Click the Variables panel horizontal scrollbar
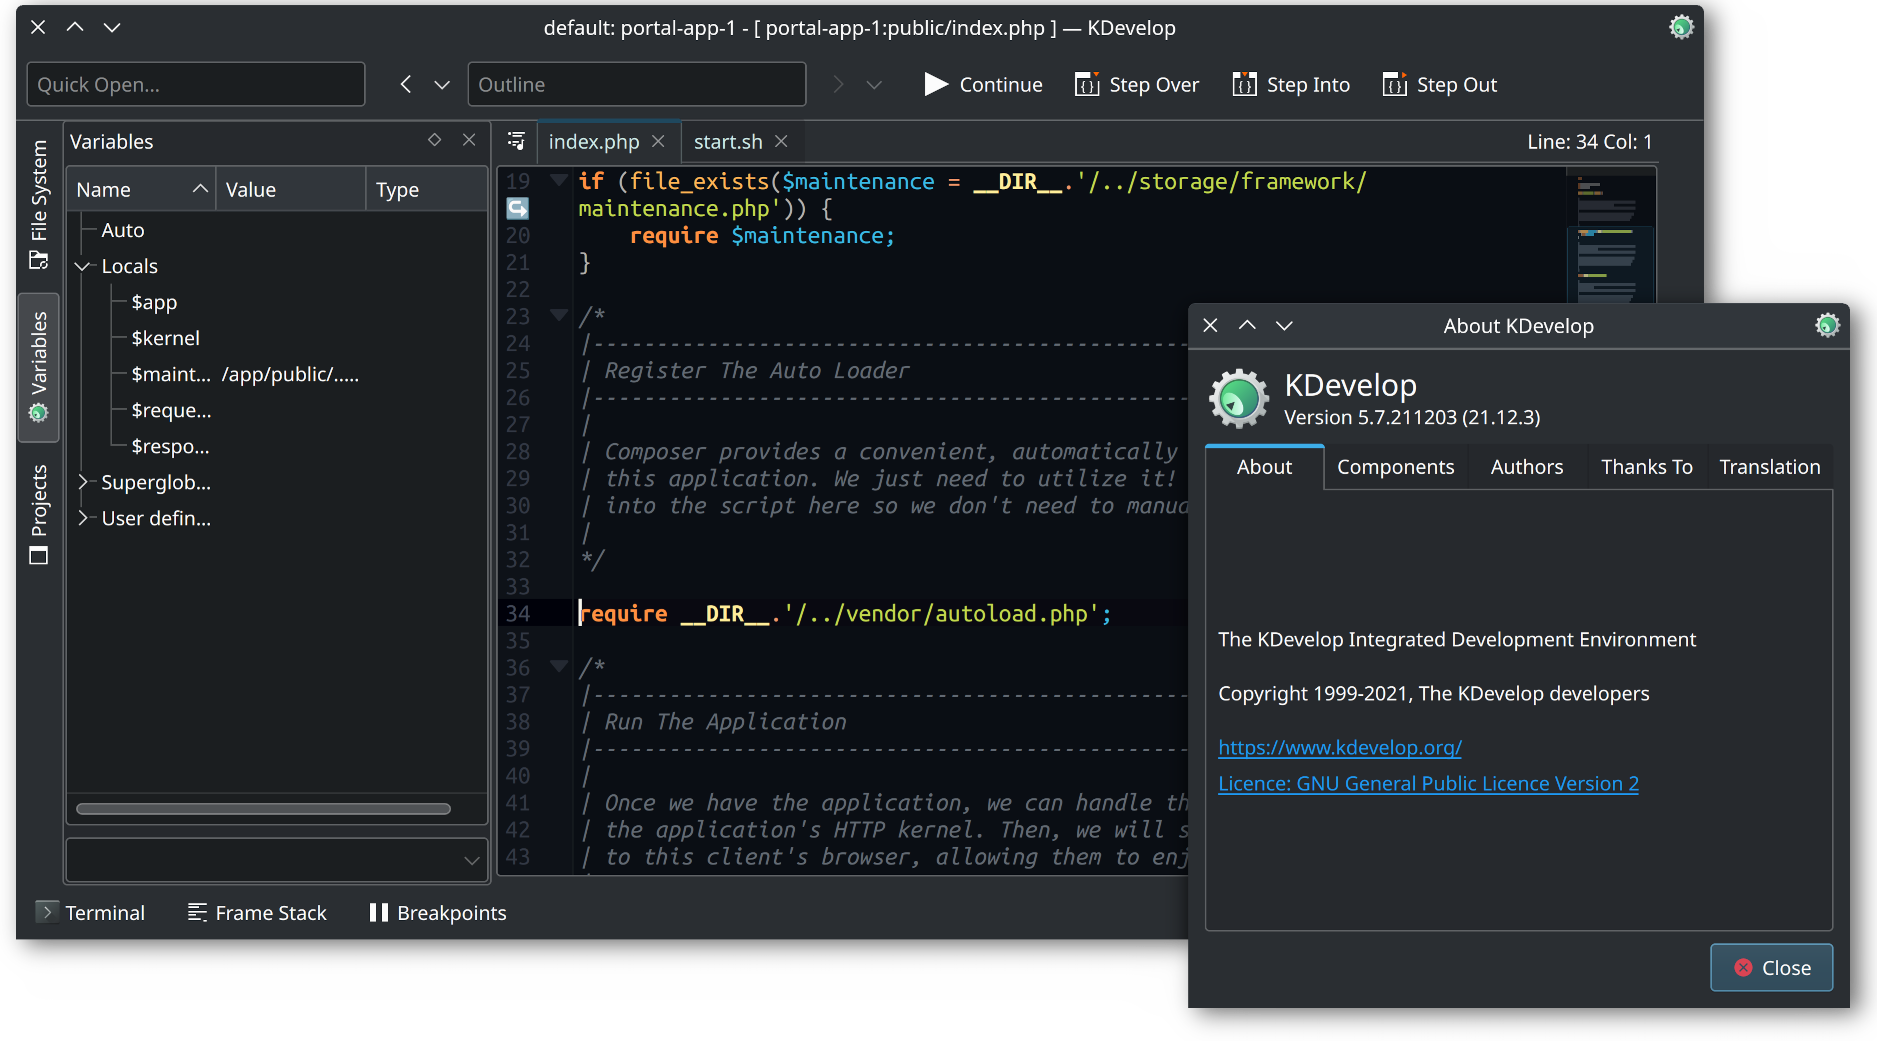This screenshot has height=1041, width=1877. pos(263,809)
